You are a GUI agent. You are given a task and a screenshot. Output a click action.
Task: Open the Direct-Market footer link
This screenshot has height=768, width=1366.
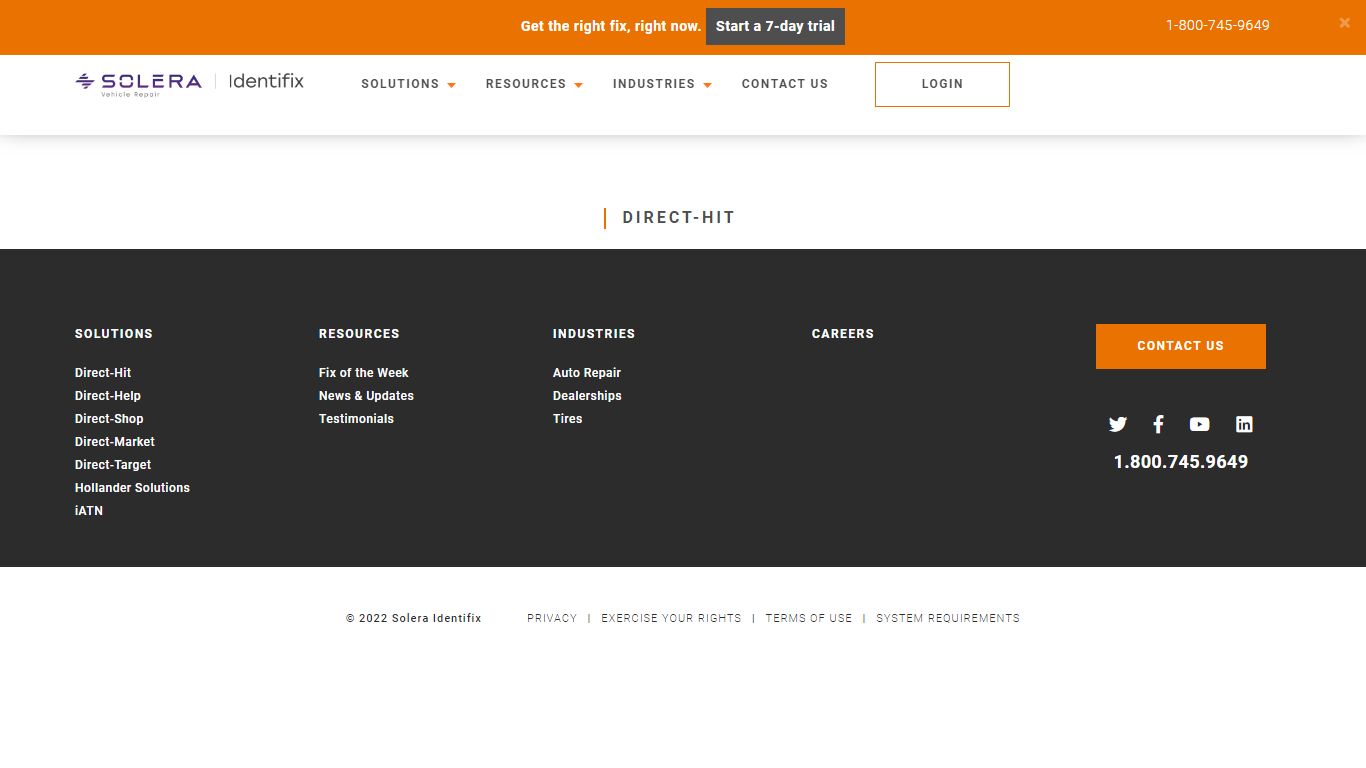[x=115, y=442]
